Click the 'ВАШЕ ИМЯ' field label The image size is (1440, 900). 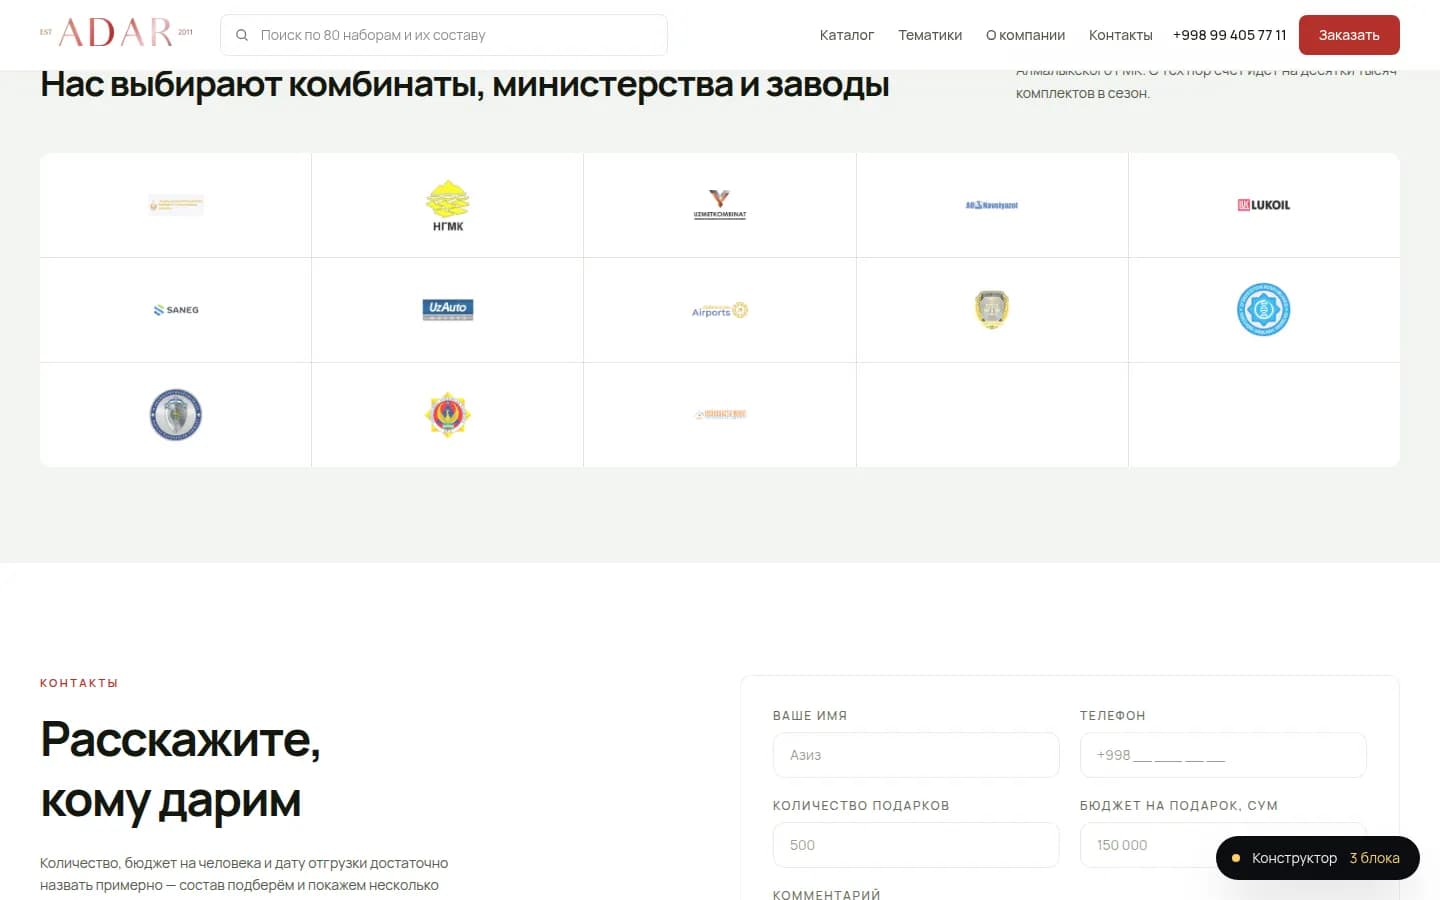pos(810,716)
